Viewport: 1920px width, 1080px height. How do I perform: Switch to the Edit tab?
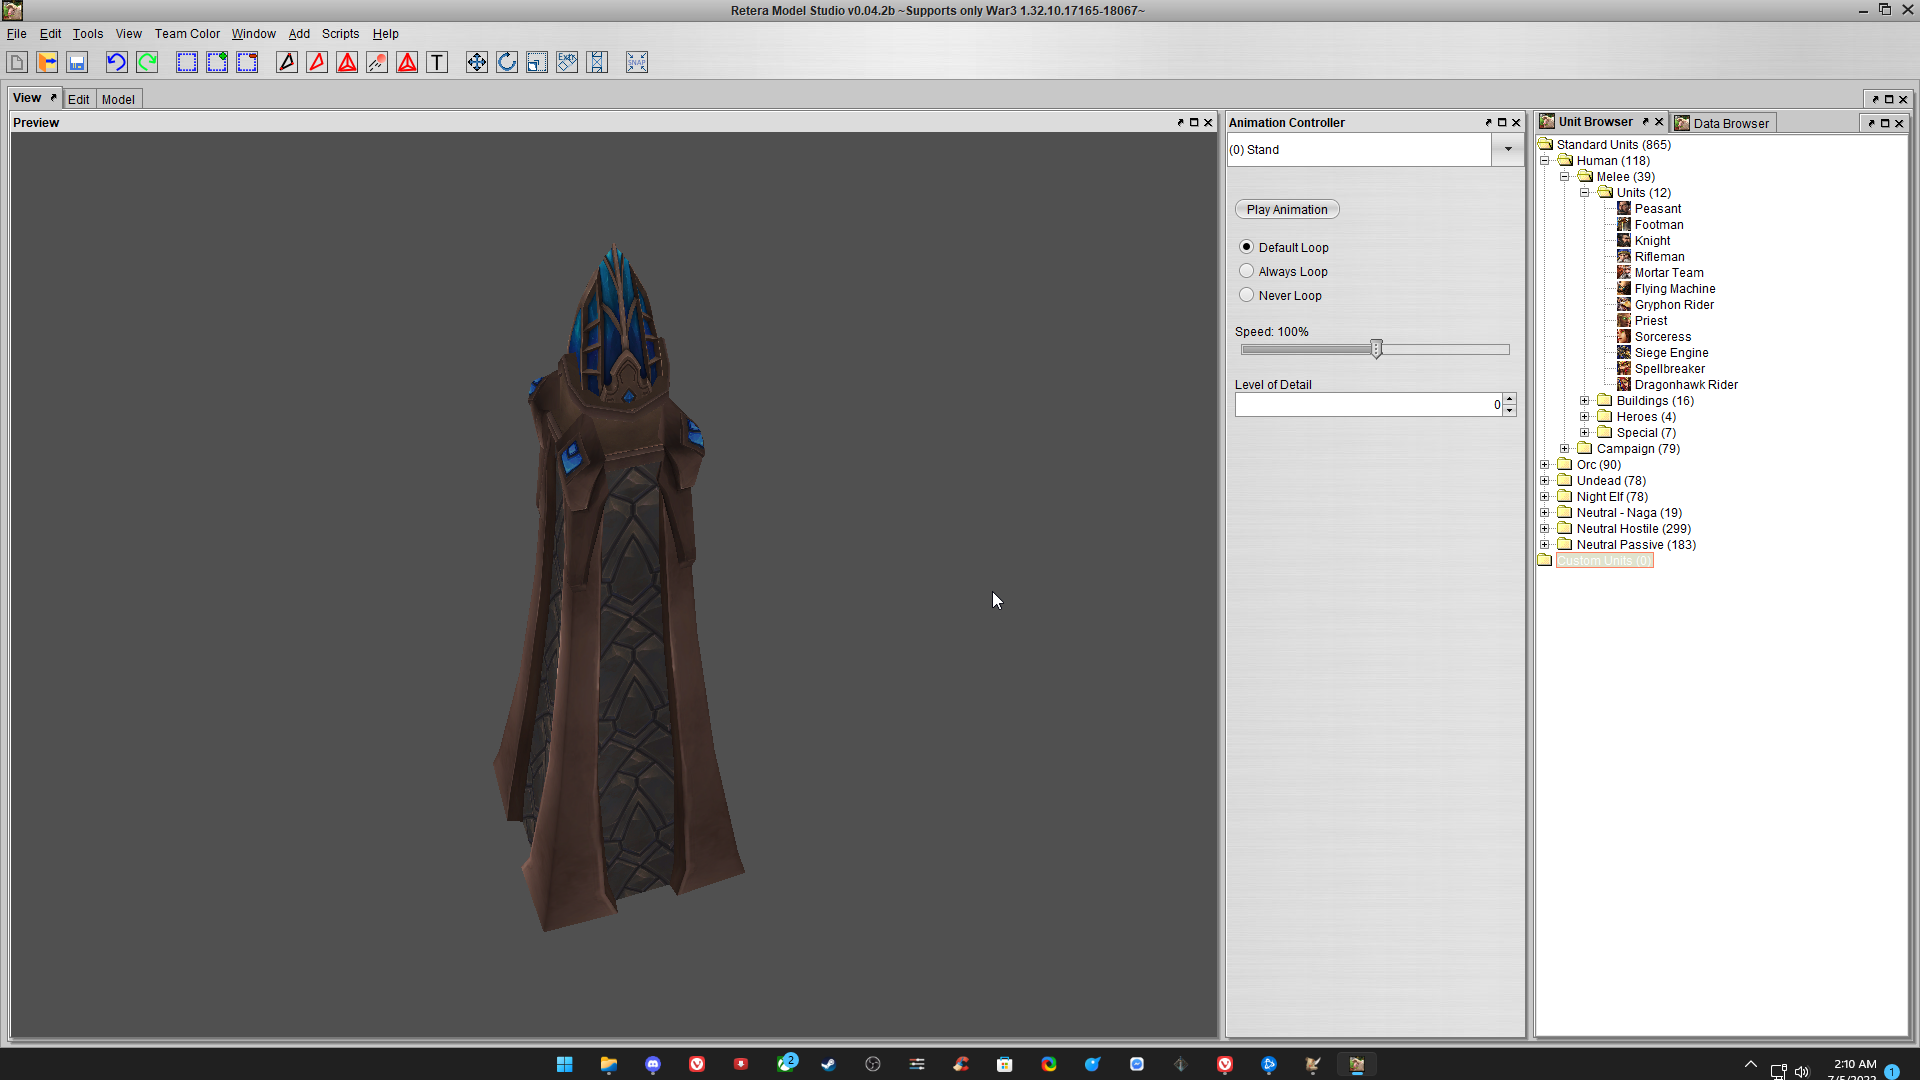point(78,99)
